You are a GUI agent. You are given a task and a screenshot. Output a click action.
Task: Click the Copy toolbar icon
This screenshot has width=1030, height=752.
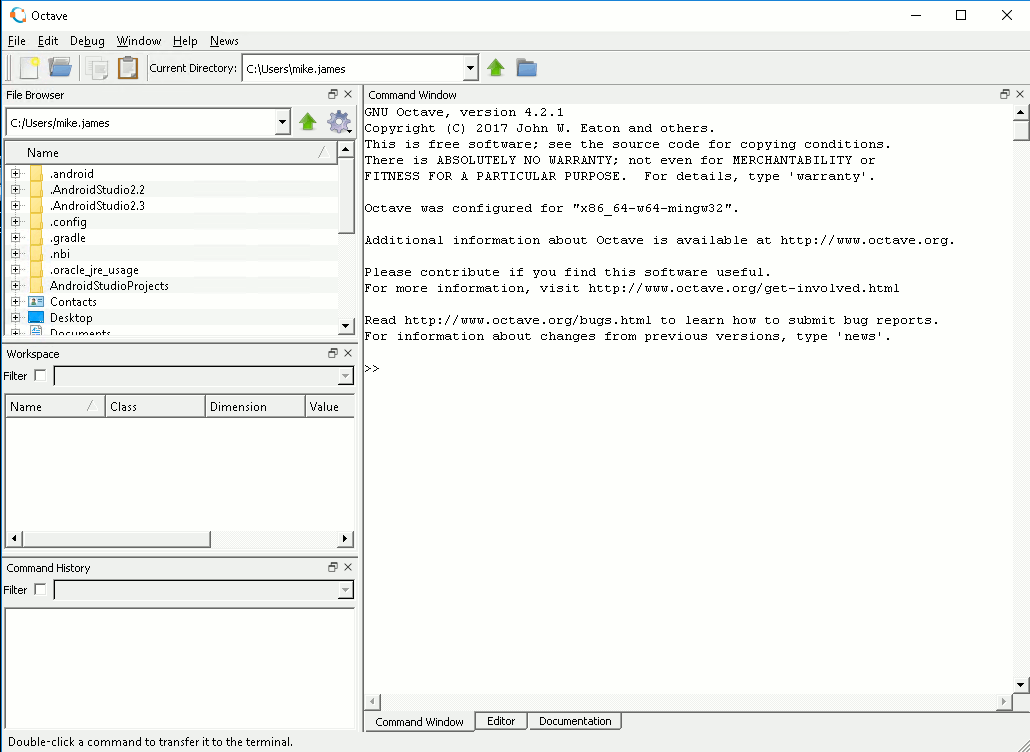pos(97,68)
